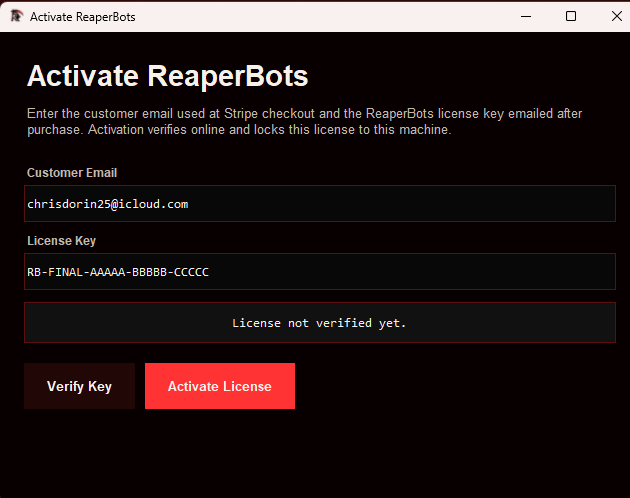Viewport: 630px width, 498px height.
Task: Click the "Activate ReaperBots" heading
Action: pyautogui.click(x=168, y=76)
